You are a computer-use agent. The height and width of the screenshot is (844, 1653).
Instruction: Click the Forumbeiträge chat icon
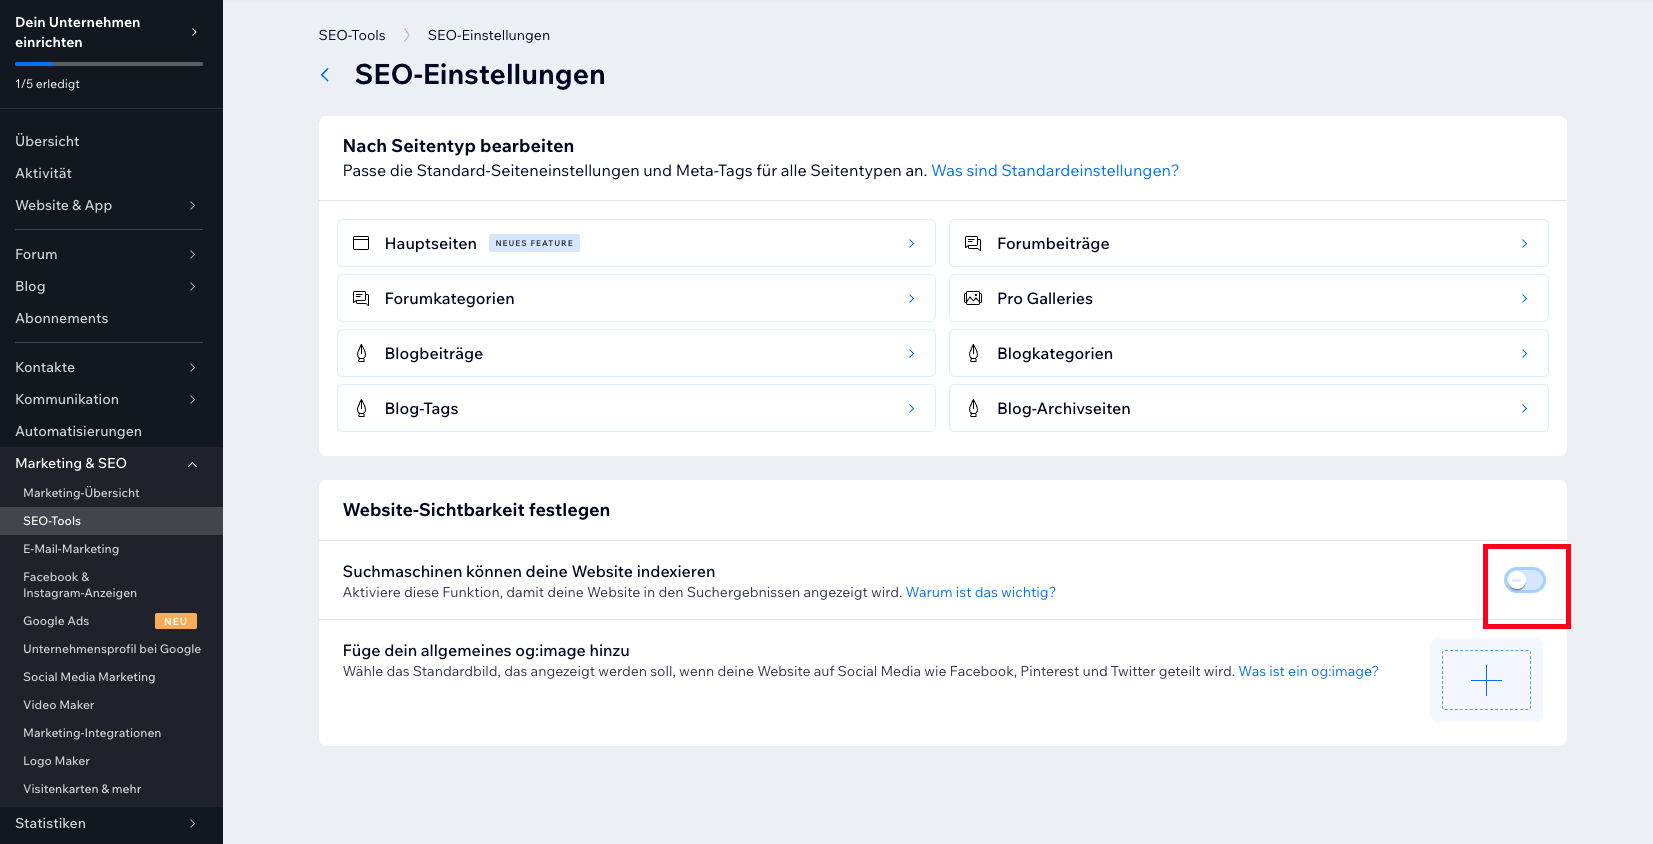pyautogui.click(x=973, y=243)
